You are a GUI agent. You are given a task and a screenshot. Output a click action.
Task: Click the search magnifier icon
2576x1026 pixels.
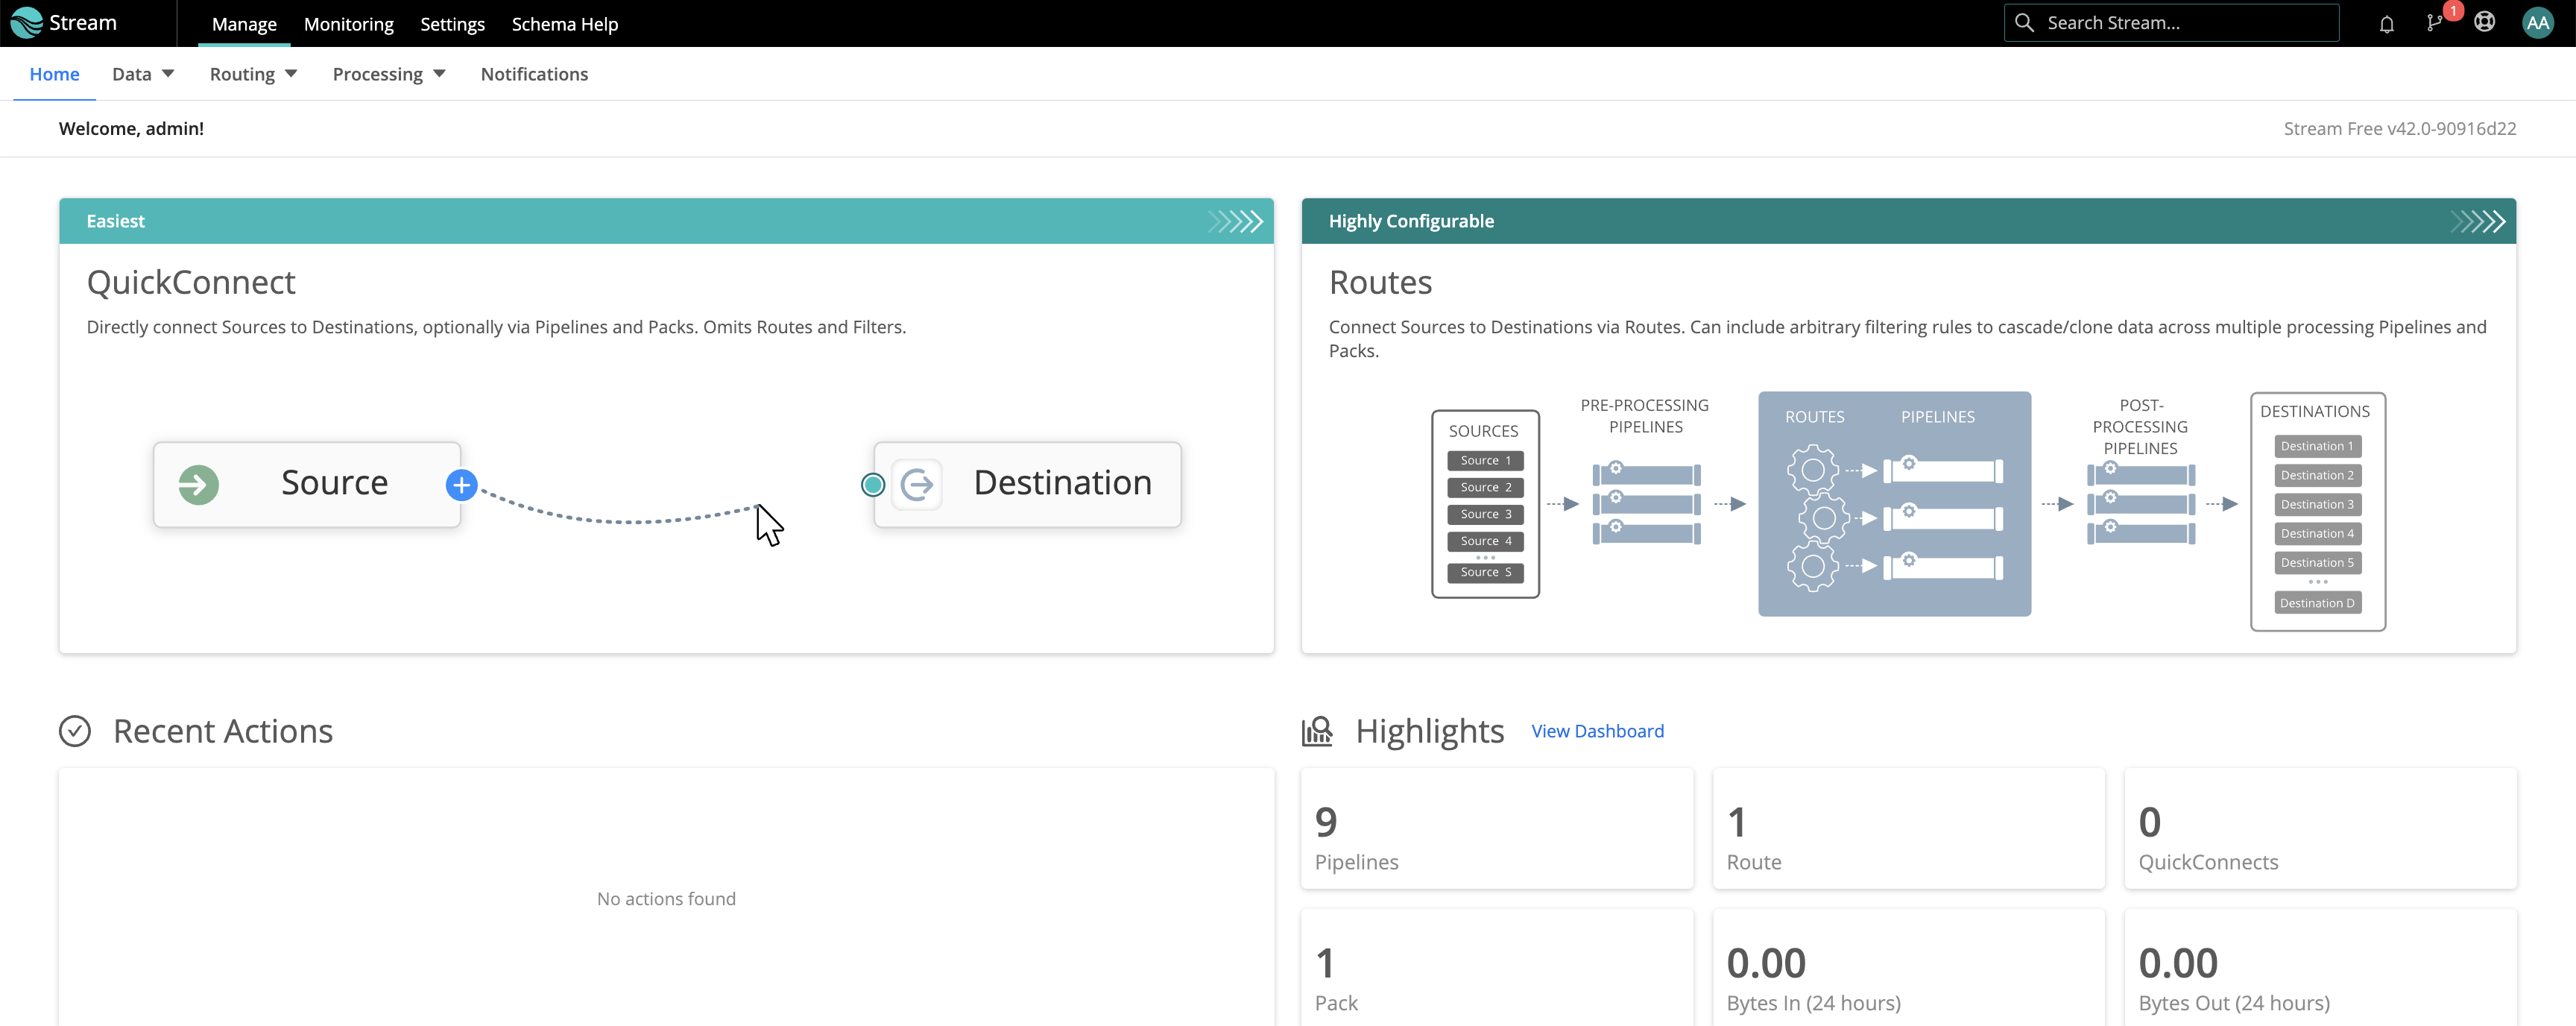coord(2024,22)
